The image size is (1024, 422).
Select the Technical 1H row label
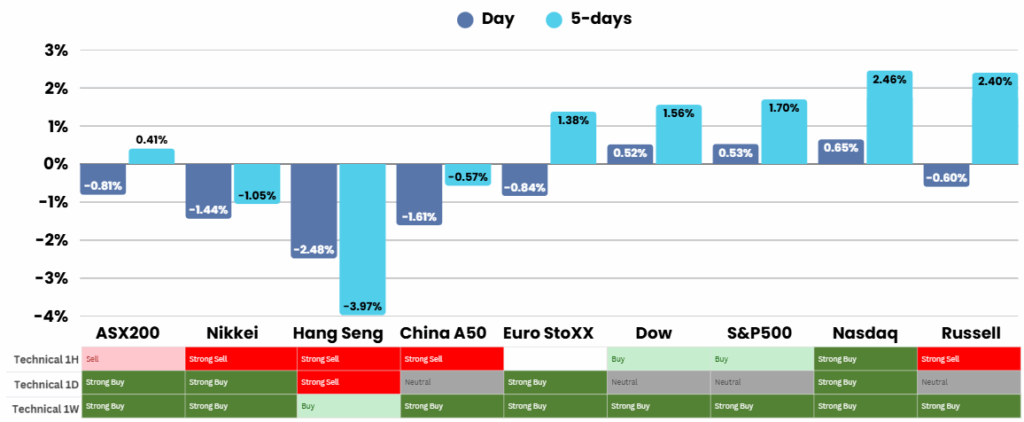pyautogui.click(x=41, y=358)
